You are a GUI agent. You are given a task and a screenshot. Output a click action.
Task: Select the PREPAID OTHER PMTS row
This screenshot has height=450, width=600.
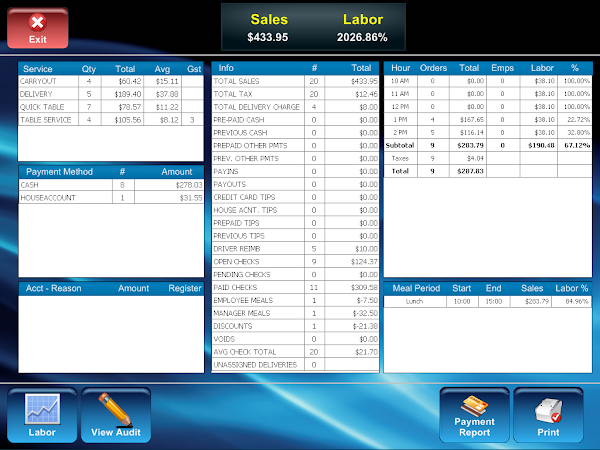click(x=295, y=146)
